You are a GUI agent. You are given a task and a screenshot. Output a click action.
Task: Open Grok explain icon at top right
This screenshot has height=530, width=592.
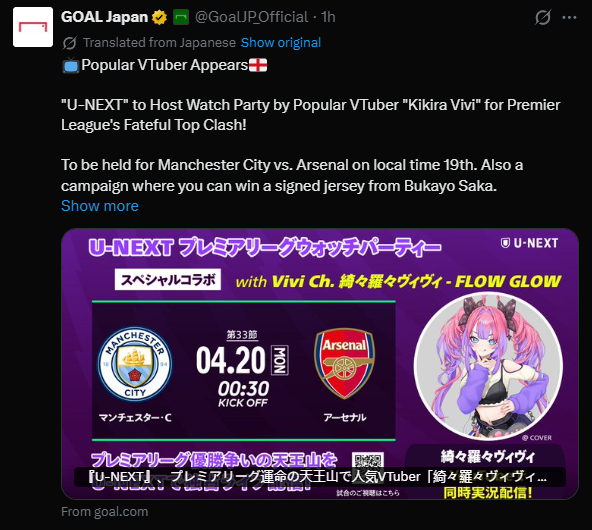click(x=543, y=17)
